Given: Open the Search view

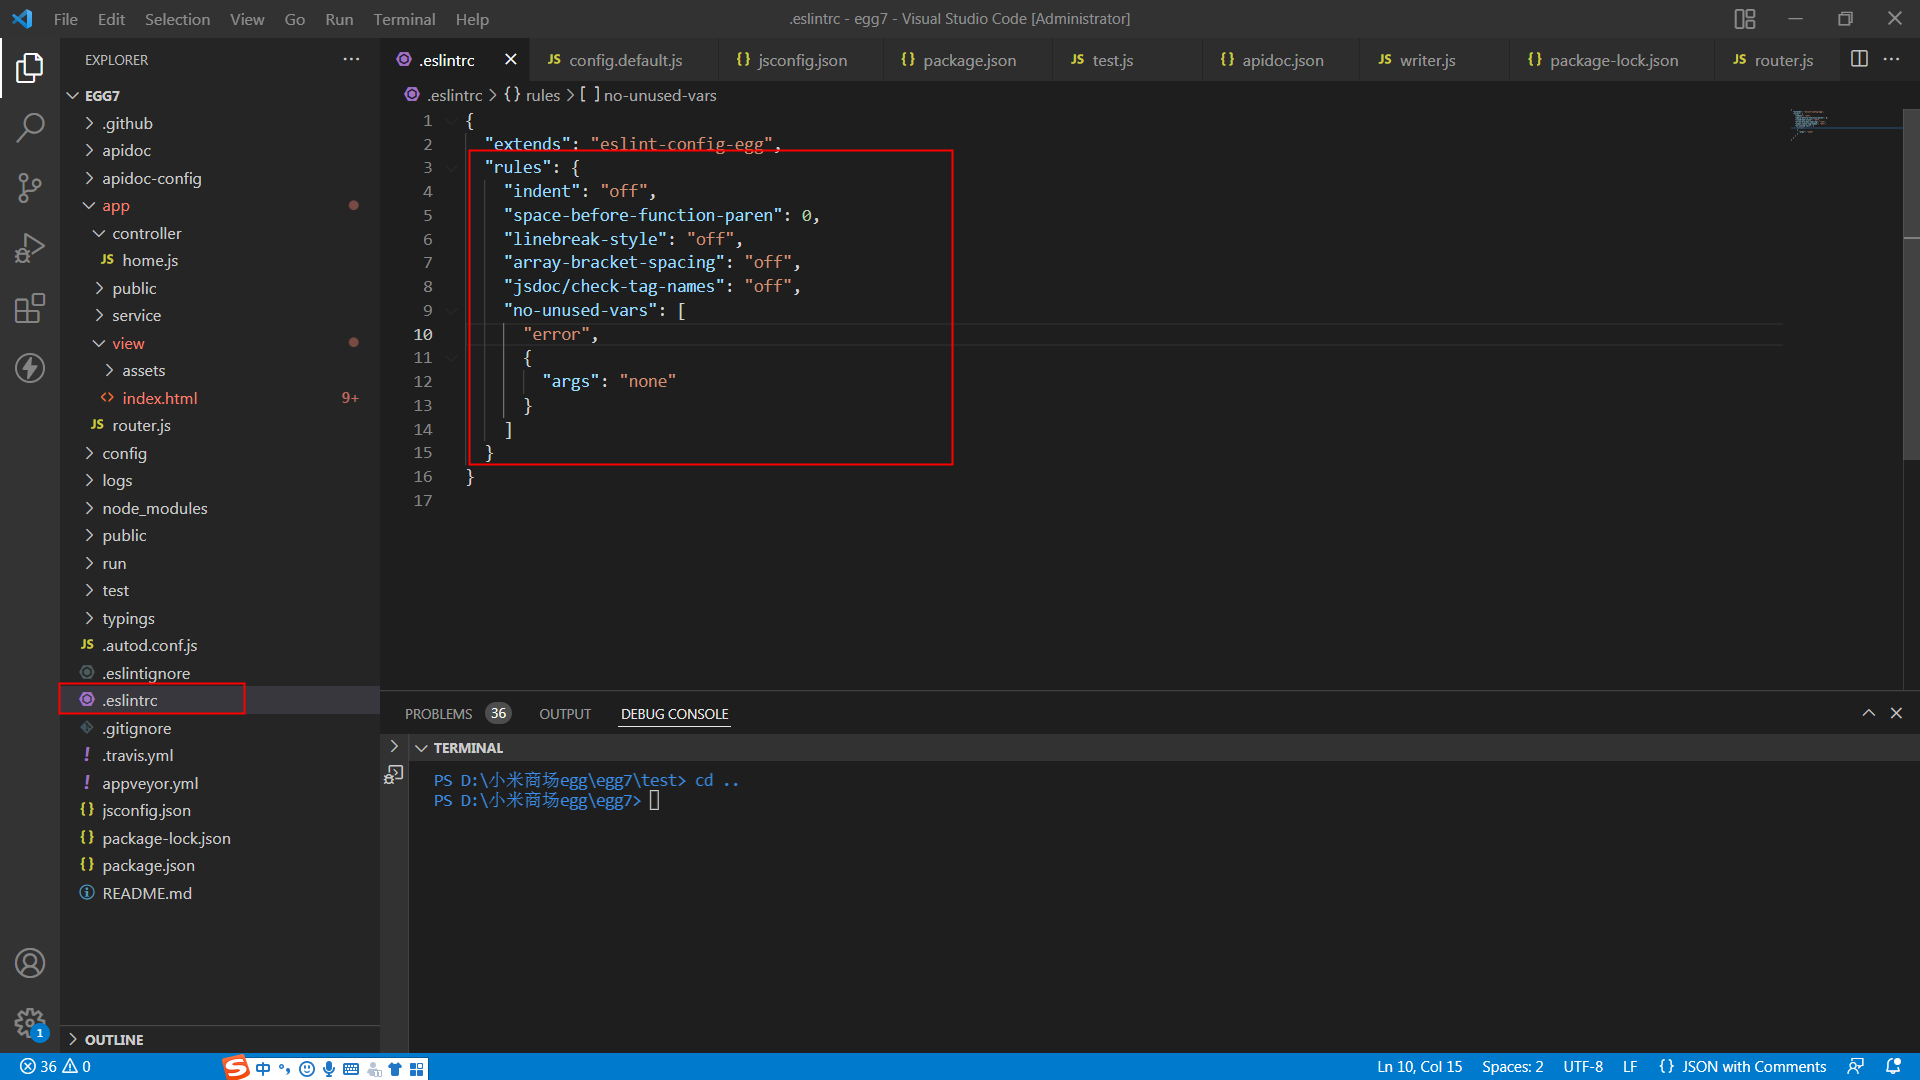Looking at the screenshot, I should click(x=30, y=128).
